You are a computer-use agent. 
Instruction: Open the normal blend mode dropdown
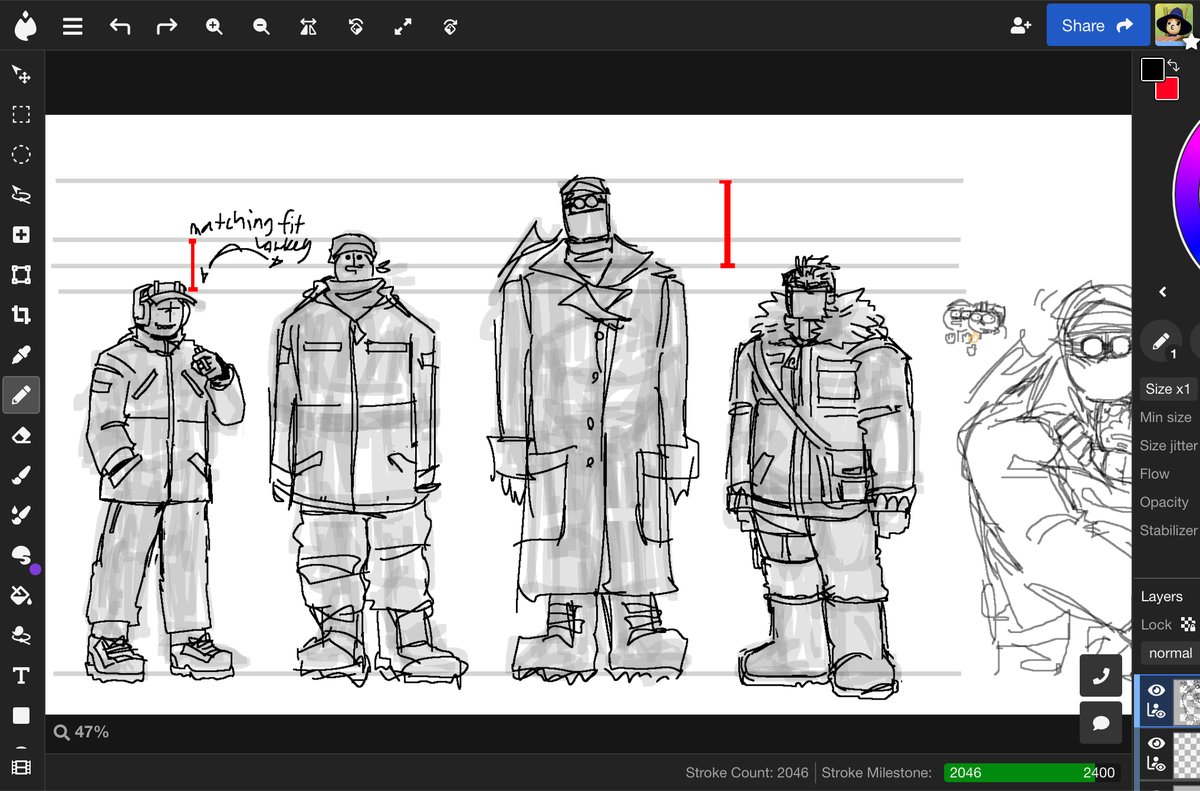tap(1170, 653)
